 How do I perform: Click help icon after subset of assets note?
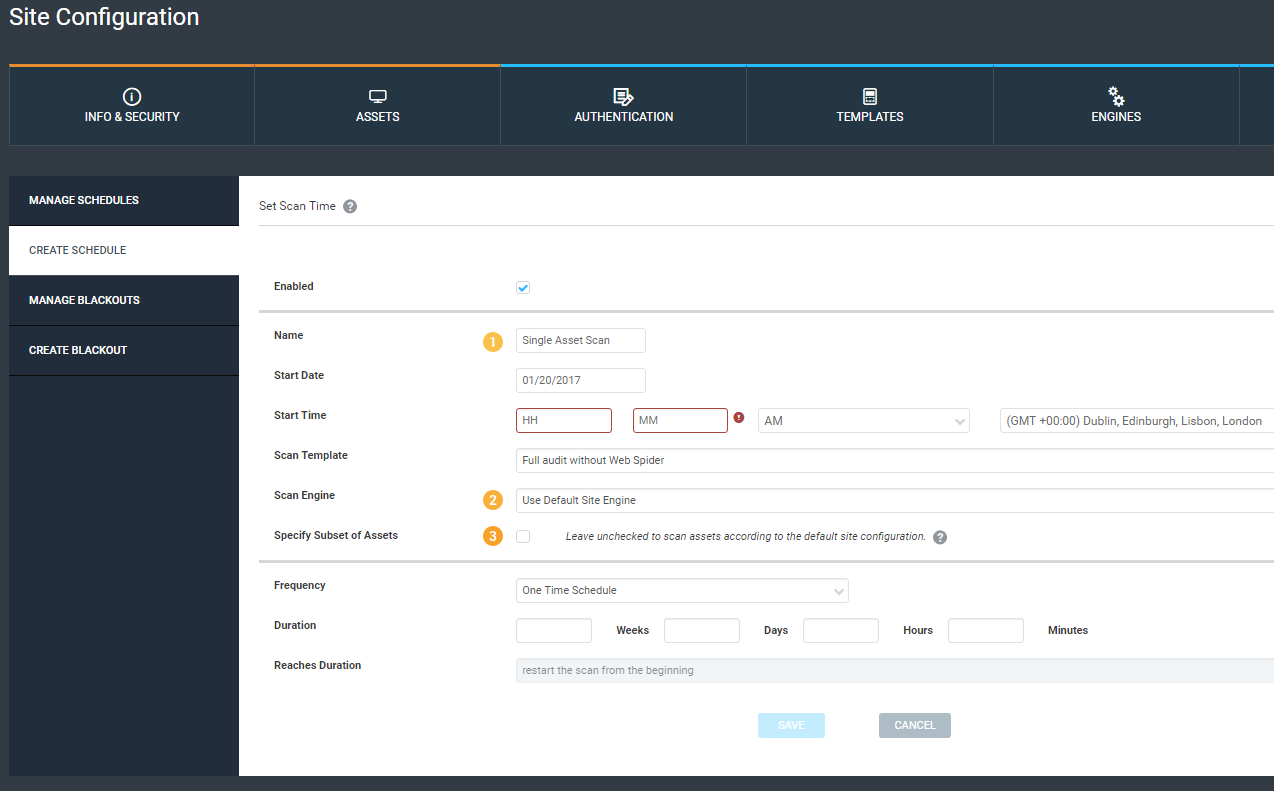(x=940, y=537)
